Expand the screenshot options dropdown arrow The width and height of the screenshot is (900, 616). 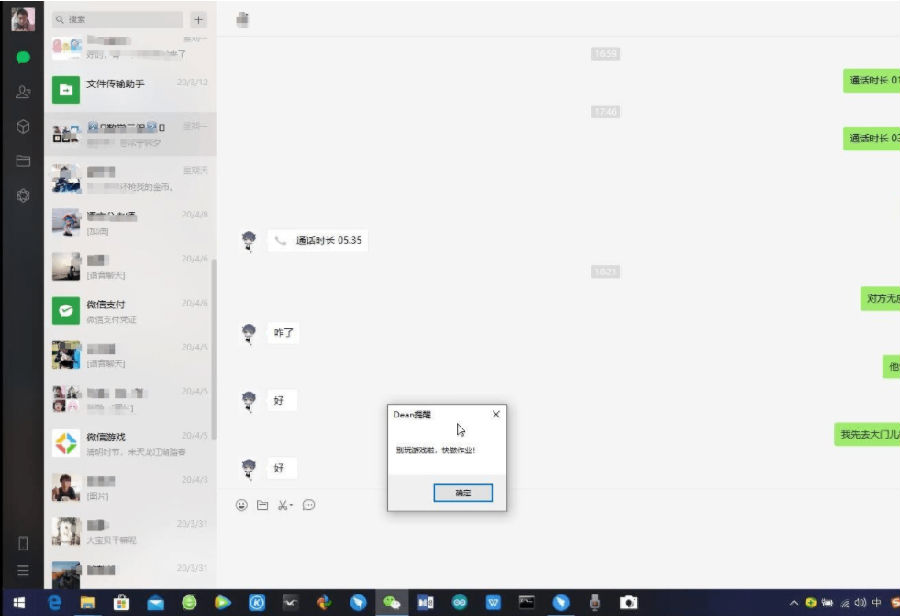(x=292, y=506)
